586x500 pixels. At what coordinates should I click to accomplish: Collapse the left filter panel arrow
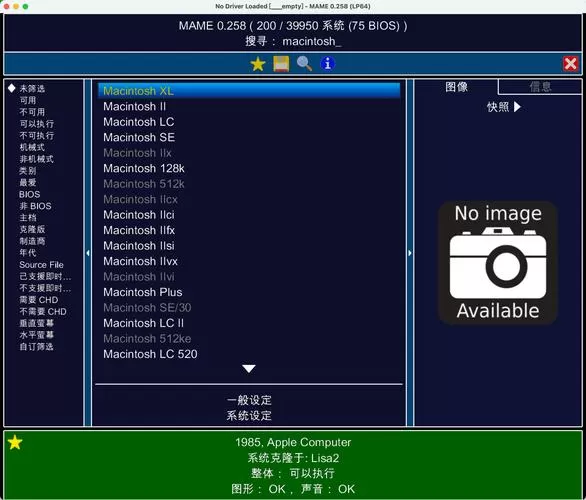[88, 253]
